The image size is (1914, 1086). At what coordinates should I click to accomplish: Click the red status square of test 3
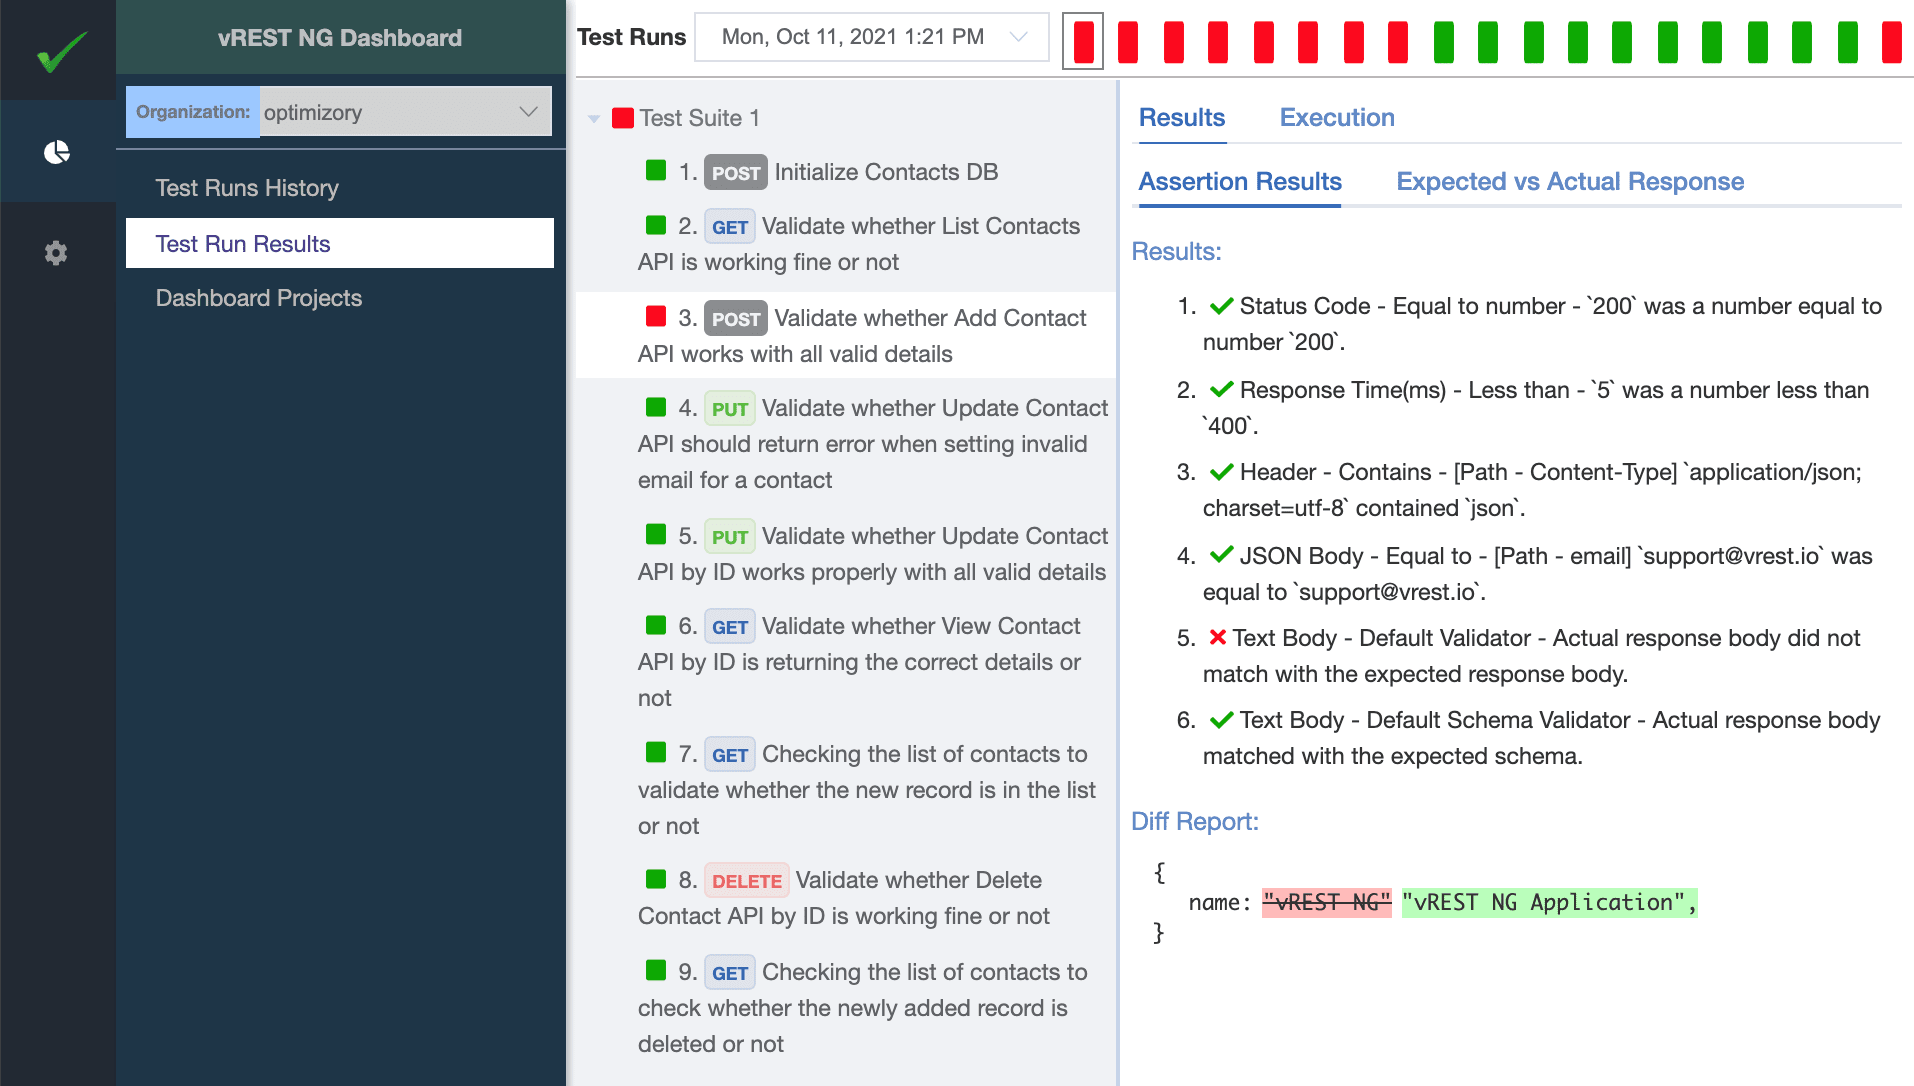656,316
